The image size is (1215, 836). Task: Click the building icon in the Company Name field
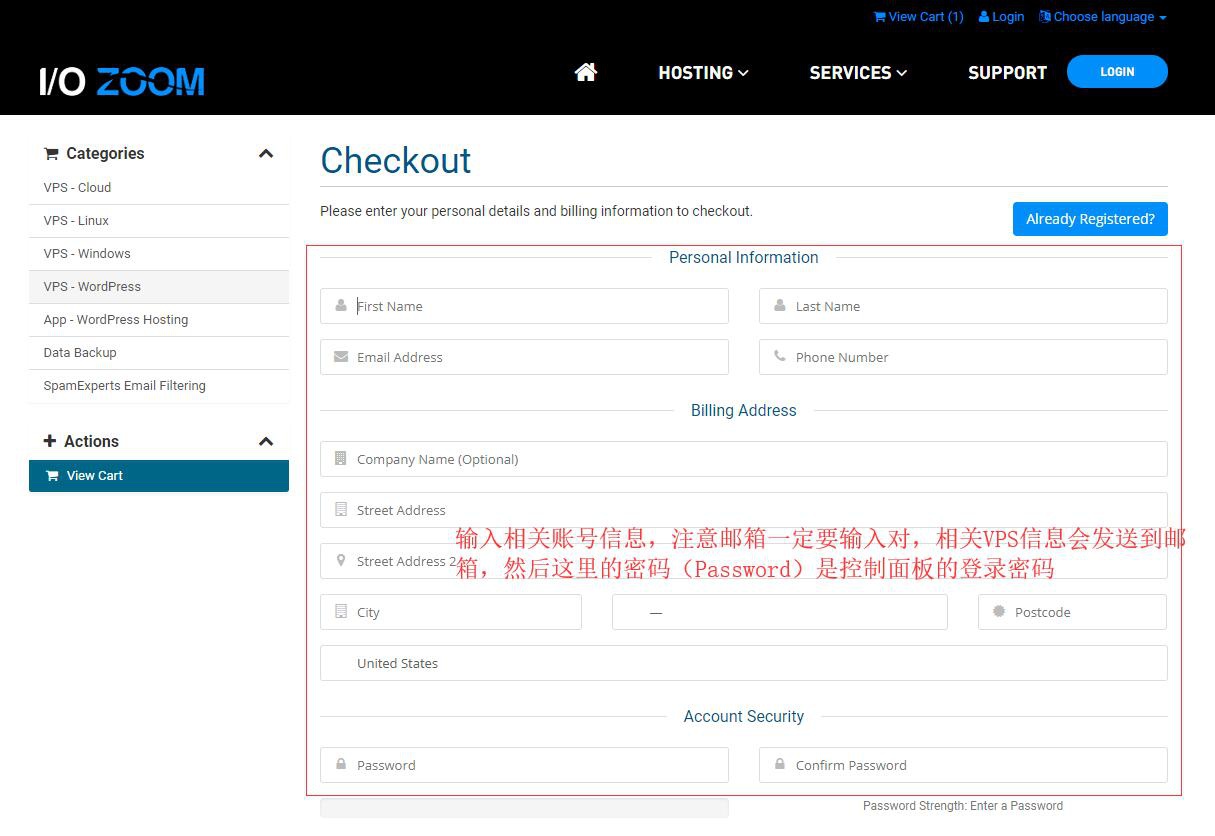coord(339,459)
